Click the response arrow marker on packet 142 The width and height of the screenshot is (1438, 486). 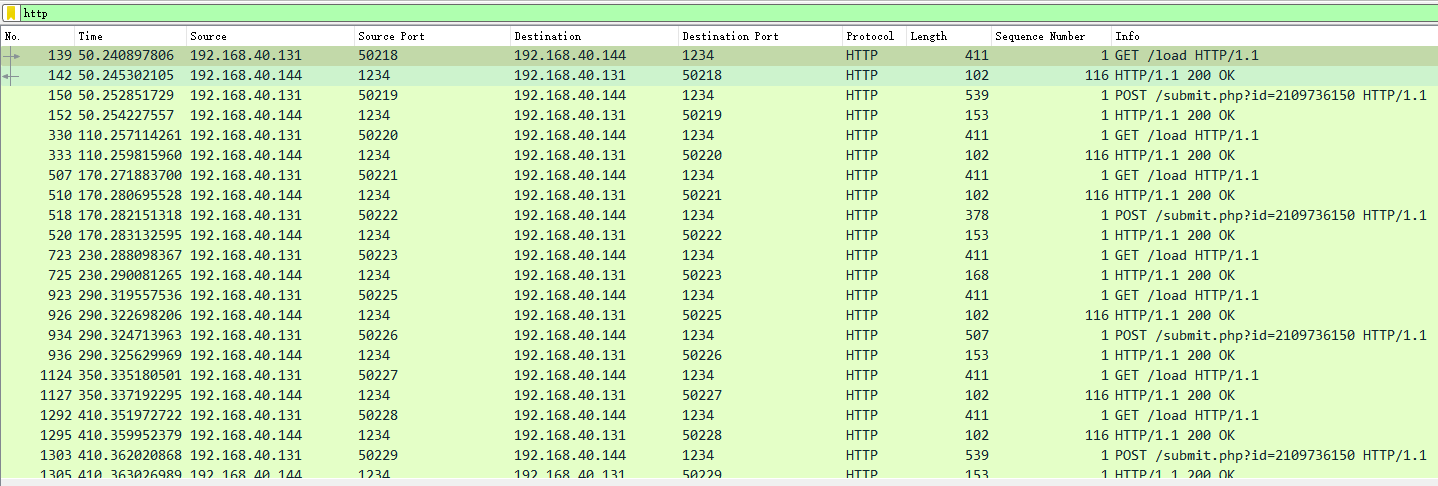click(x=11, y=76)
